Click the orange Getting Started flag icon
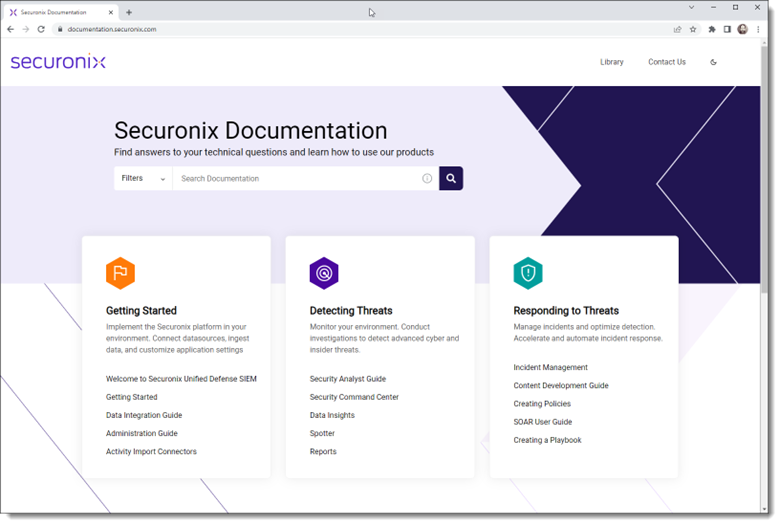This screenshot has height=525, width=780. click(x=120, y=273)
